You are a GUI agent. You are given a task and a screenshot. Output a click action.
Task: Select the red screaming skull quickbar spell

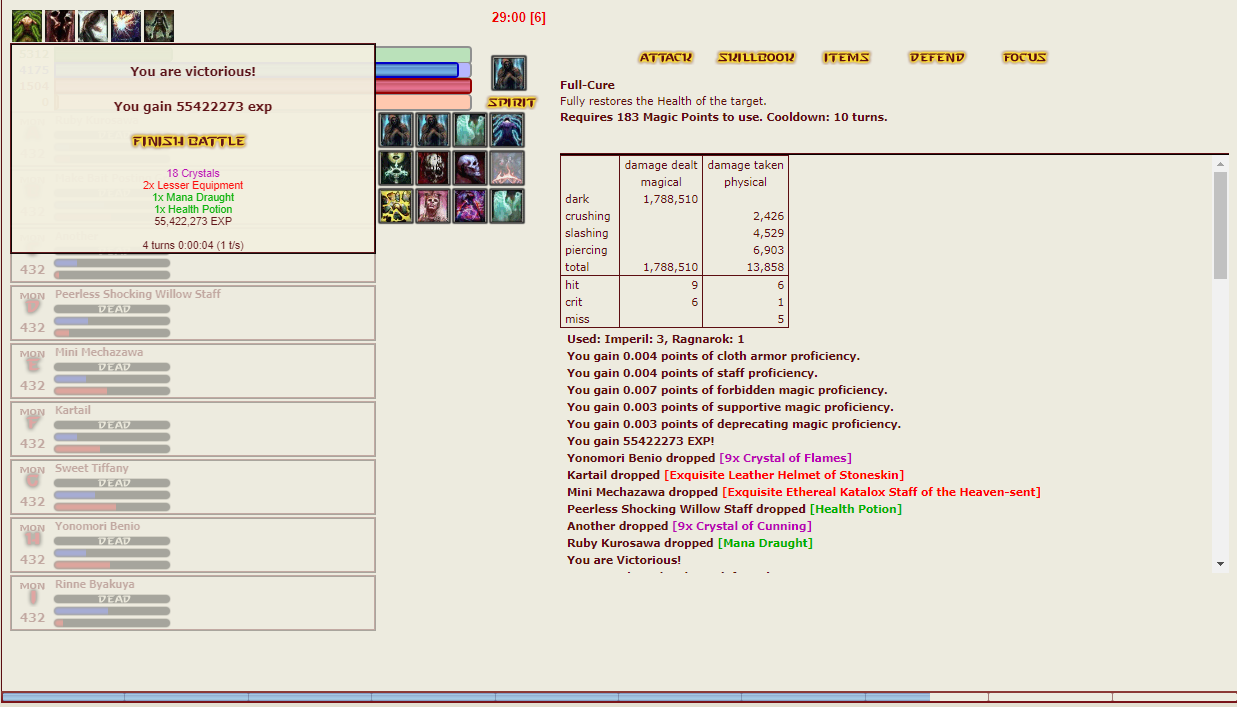click(x=433, y=168)
